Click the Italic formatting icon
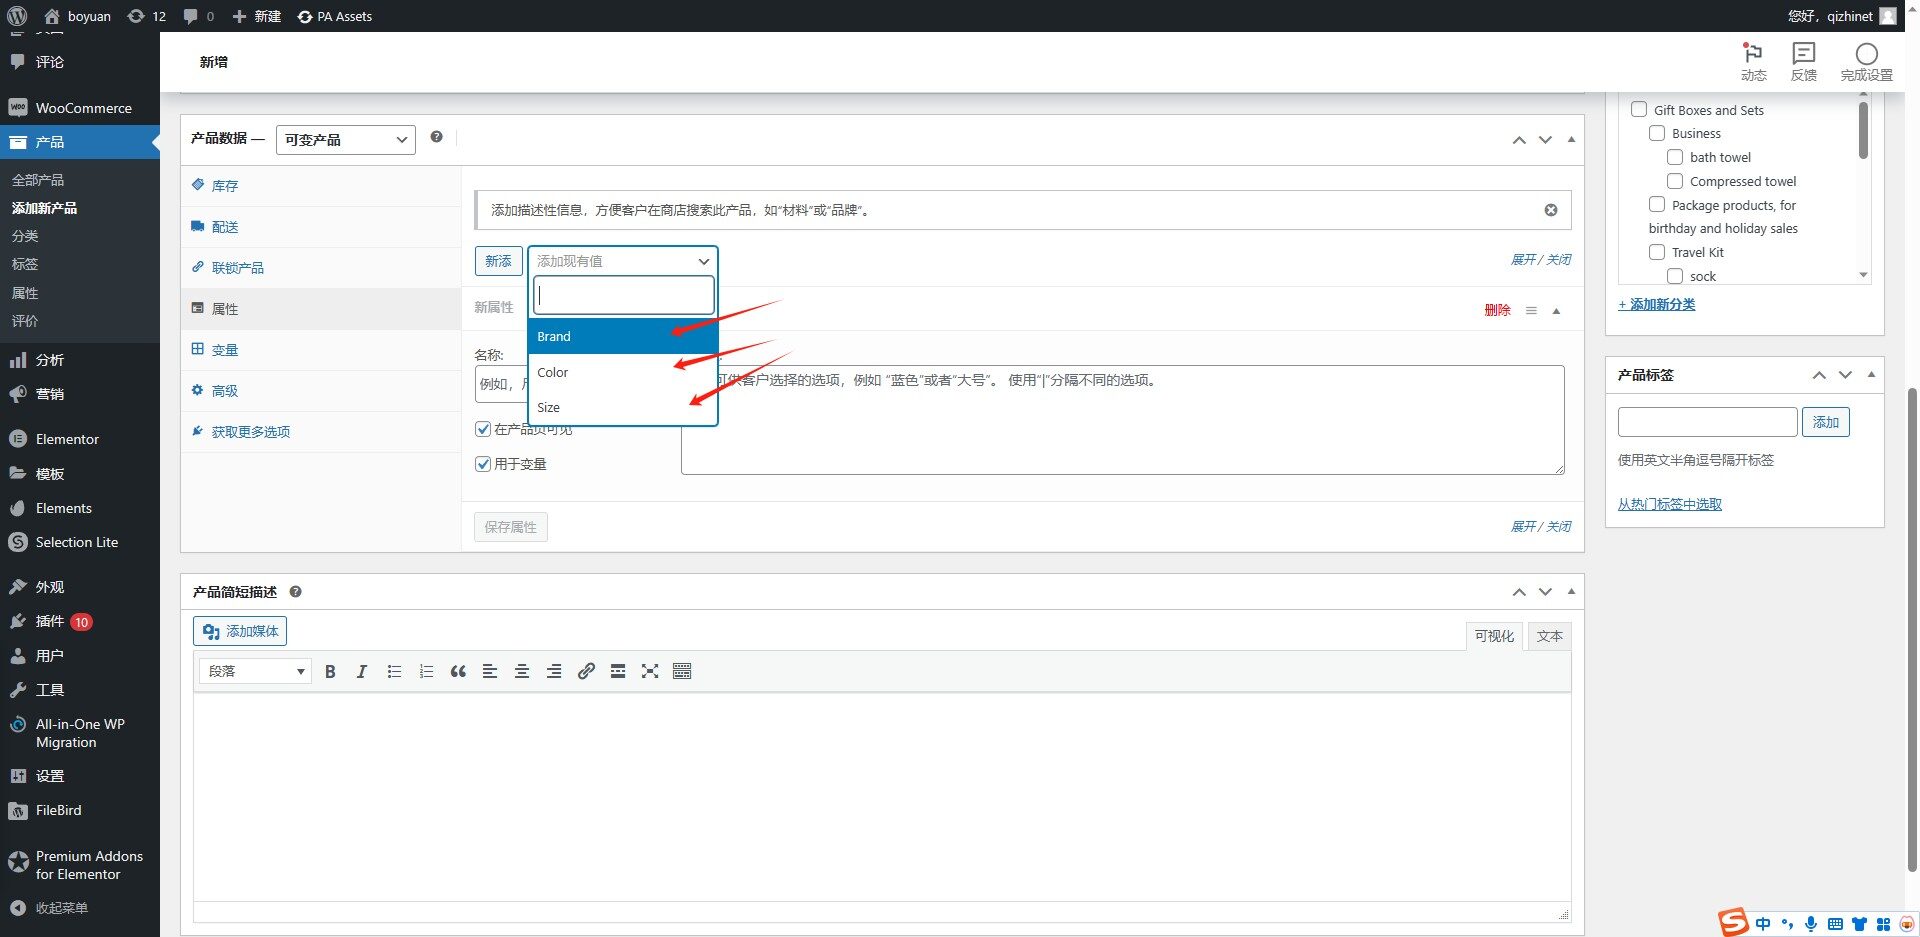Viewport: 1920px width, 937px height. [x=362, y=672]
